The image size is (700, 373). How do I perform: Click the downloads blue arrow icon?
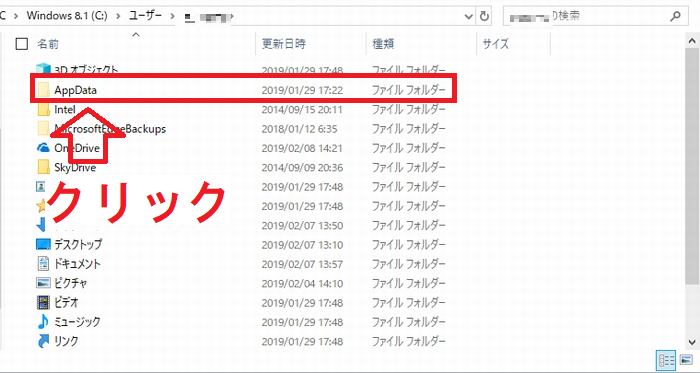tap(41, 225)
